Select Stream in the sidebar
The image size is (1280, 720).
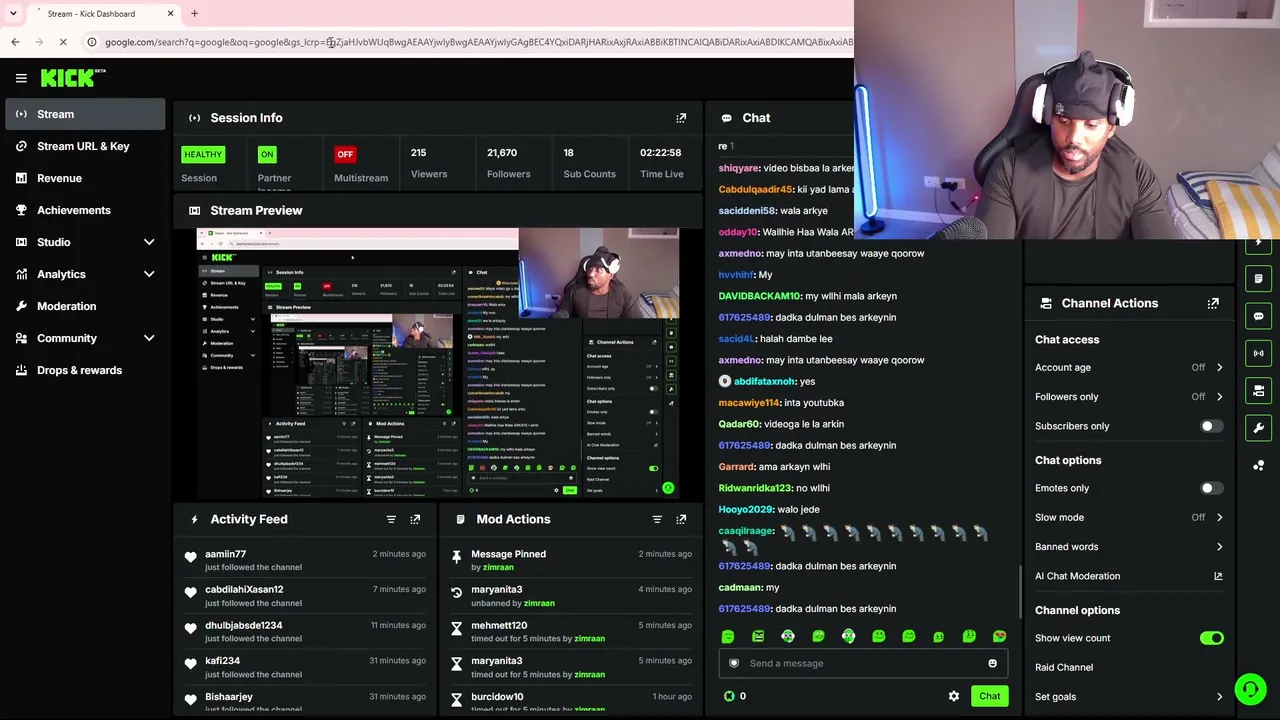click(x=85, y=114)
